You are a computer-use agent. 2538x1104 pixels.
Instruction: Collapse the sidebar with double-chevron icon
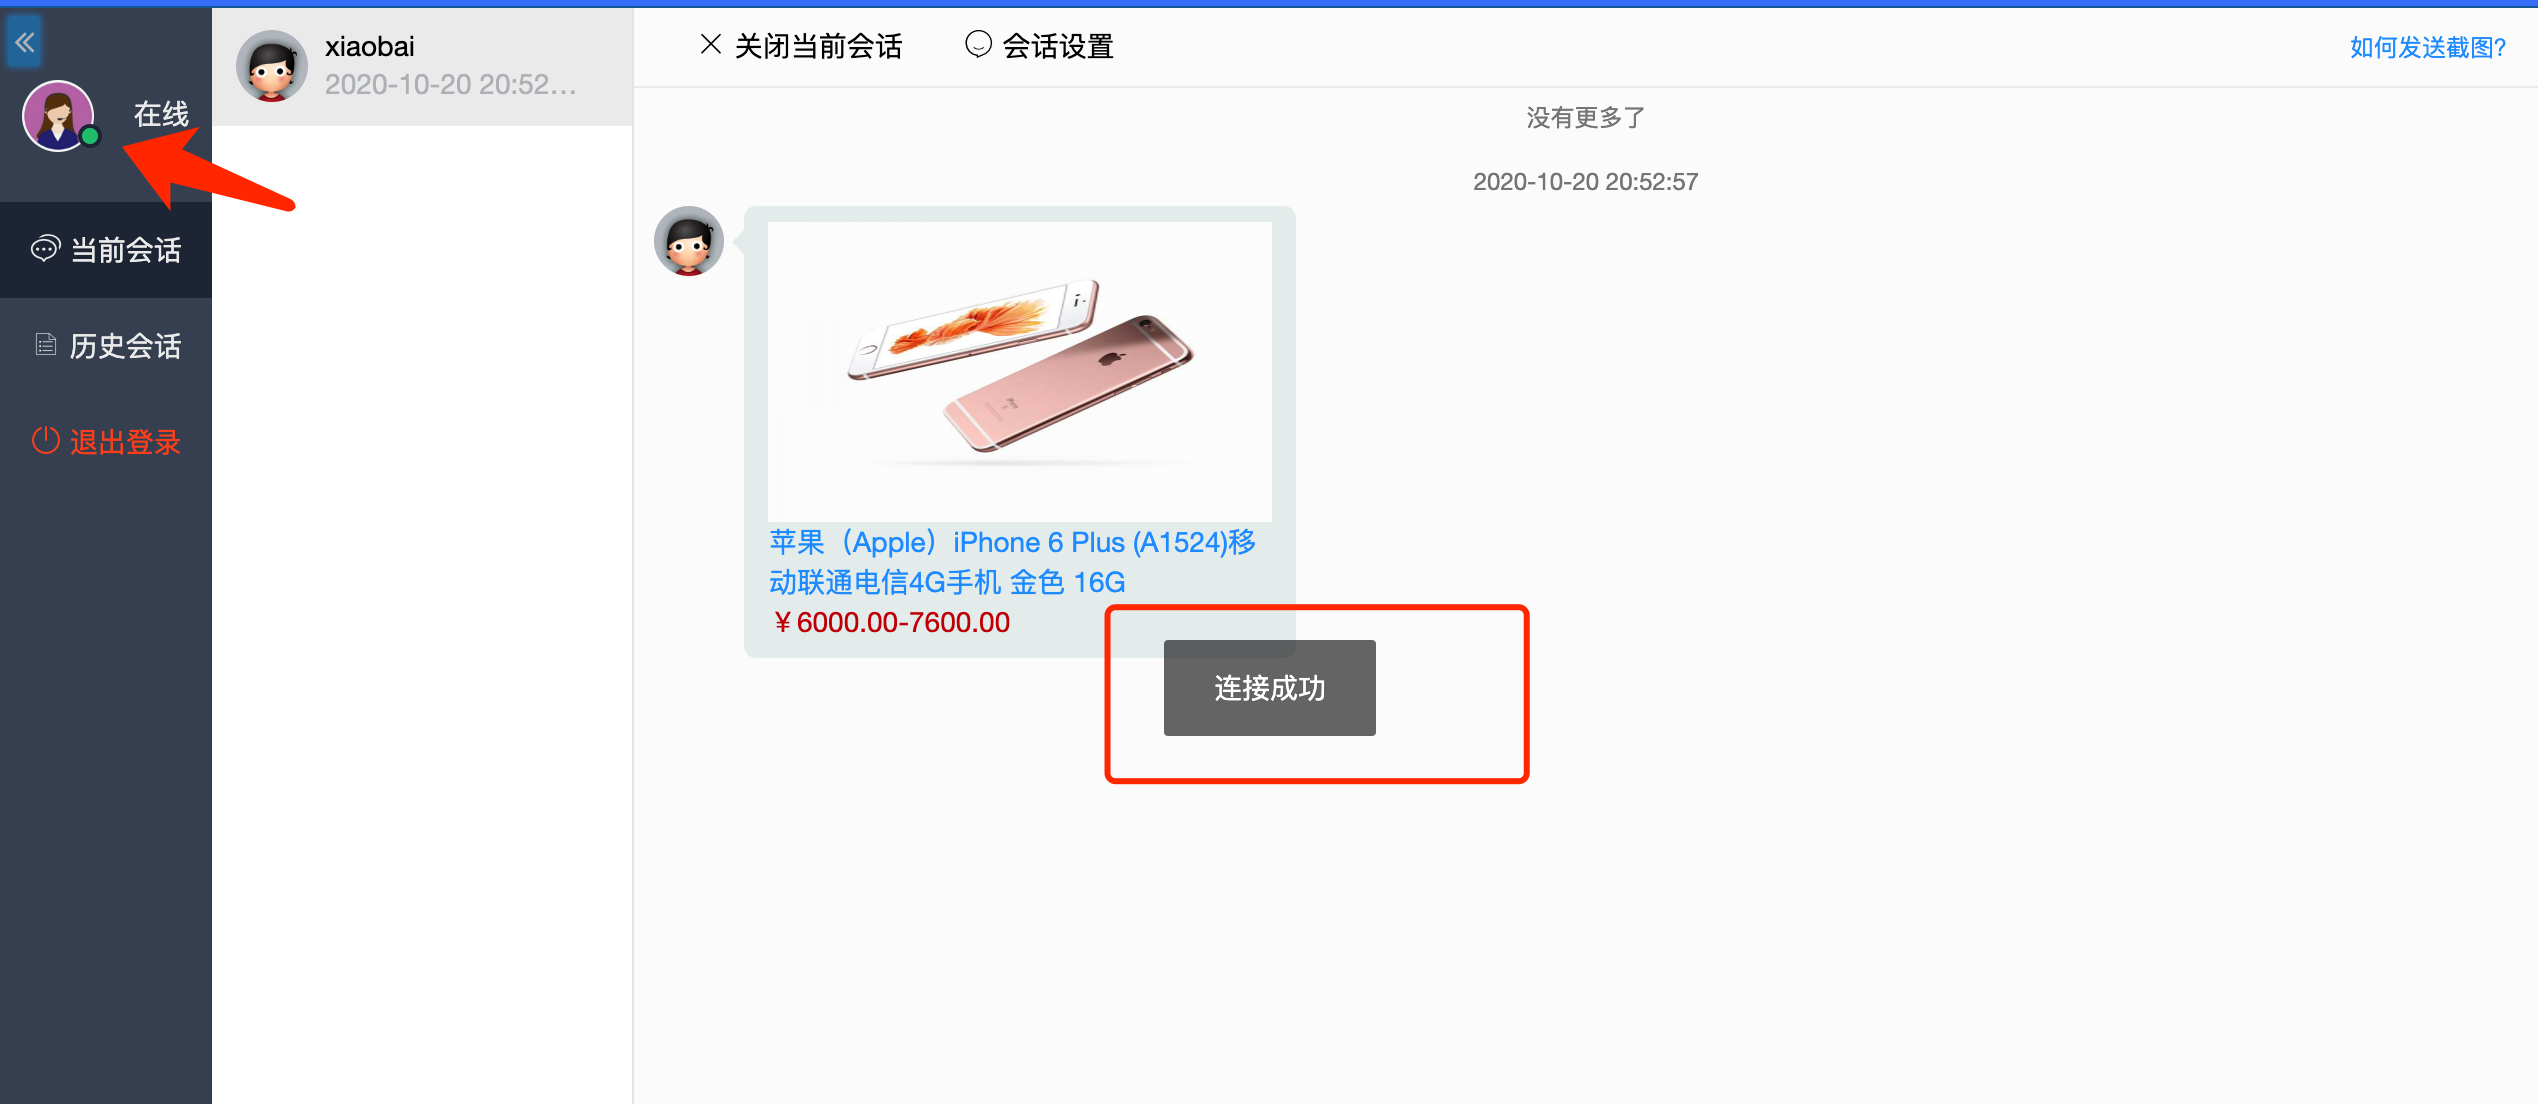tap(25, 42)
